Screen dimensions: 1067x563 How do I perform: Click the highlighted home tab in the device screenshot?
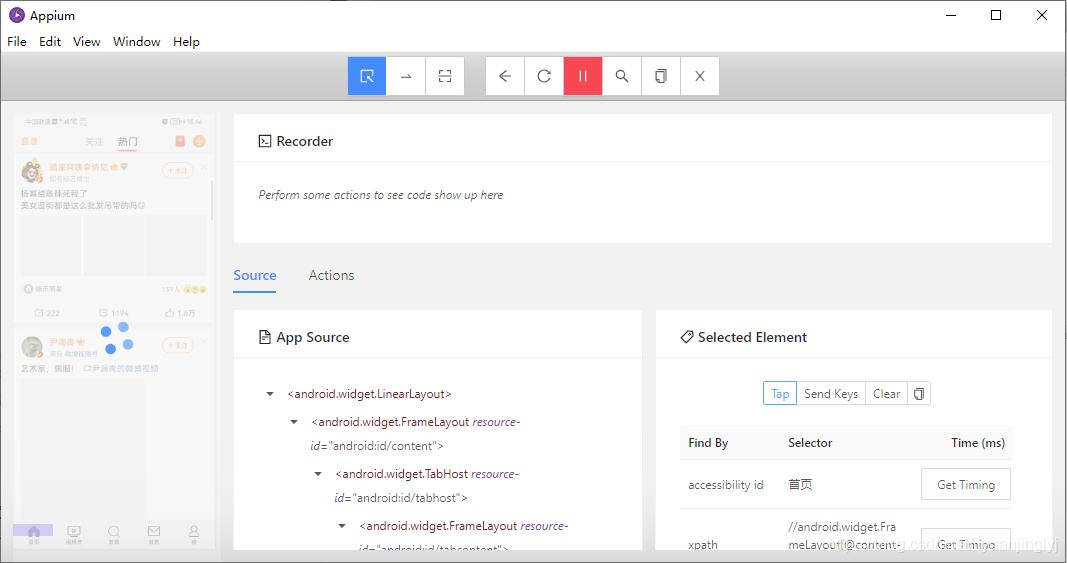33,532
